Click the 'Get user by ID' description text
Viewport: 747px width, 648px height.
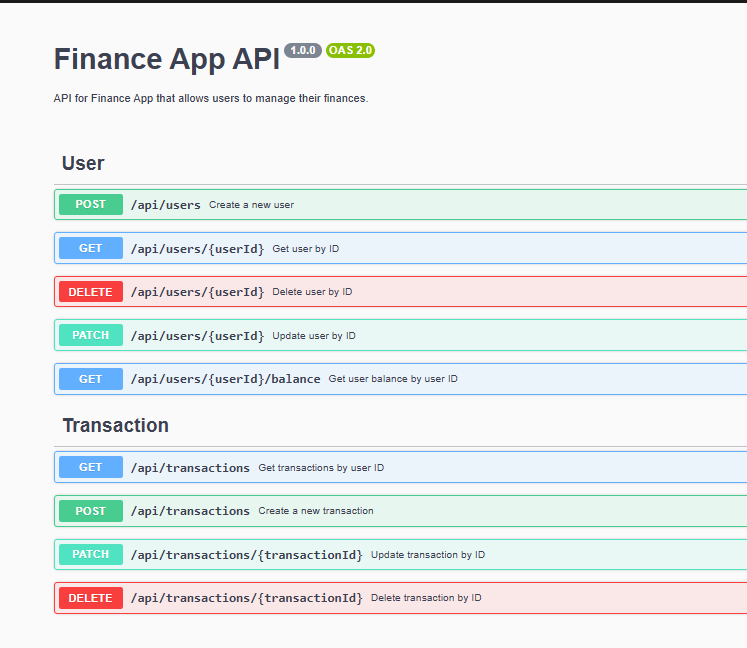306,248
